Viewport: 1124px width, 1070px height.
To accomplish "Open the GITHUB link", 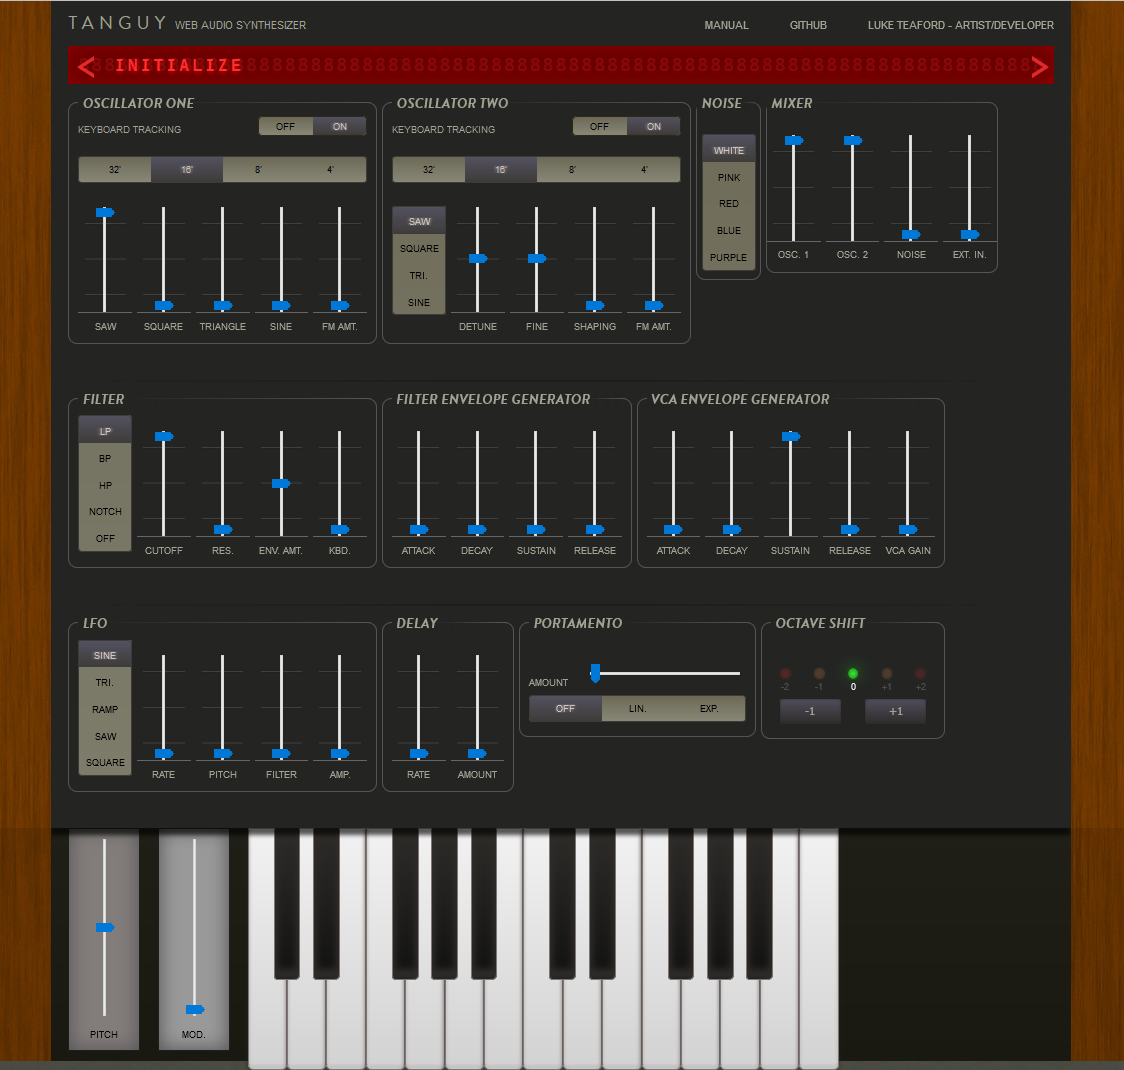I will click(808, 25).
